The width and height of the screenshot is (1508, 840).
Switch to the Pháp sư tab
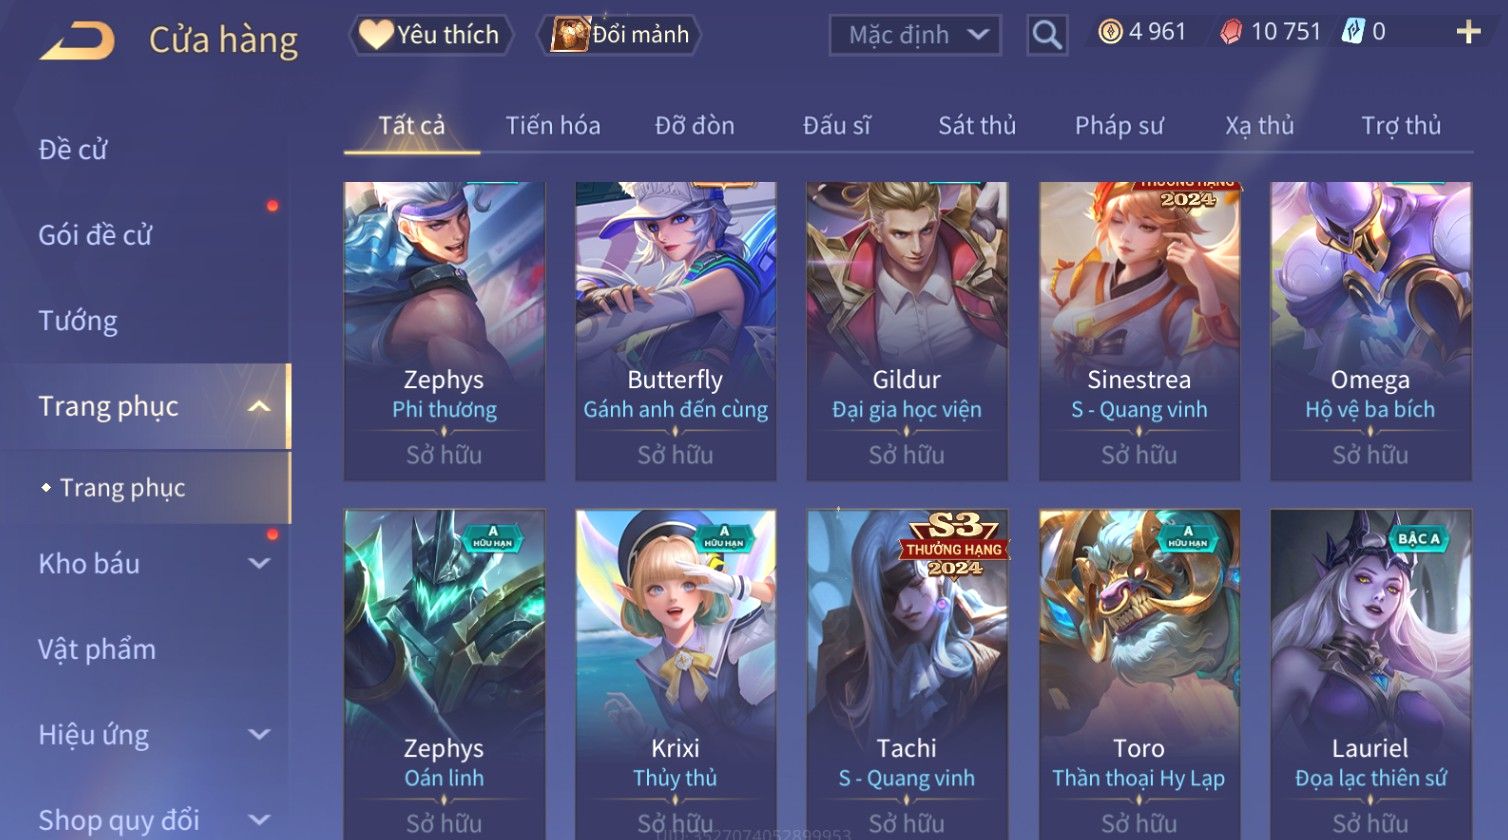1119,125
